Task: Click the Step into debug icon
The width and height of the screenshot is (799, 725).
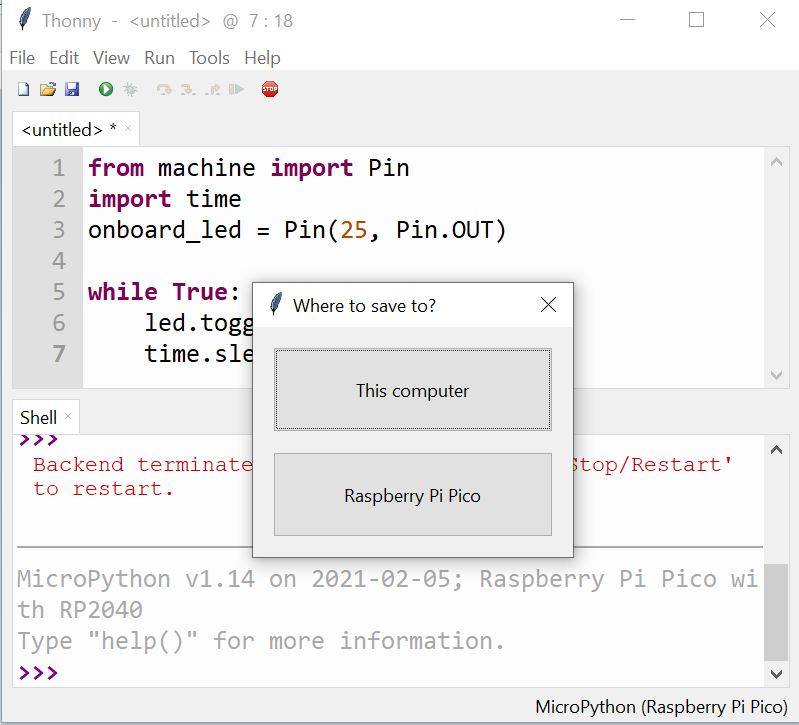Action: pyautogui.click(x=188, y=90)
